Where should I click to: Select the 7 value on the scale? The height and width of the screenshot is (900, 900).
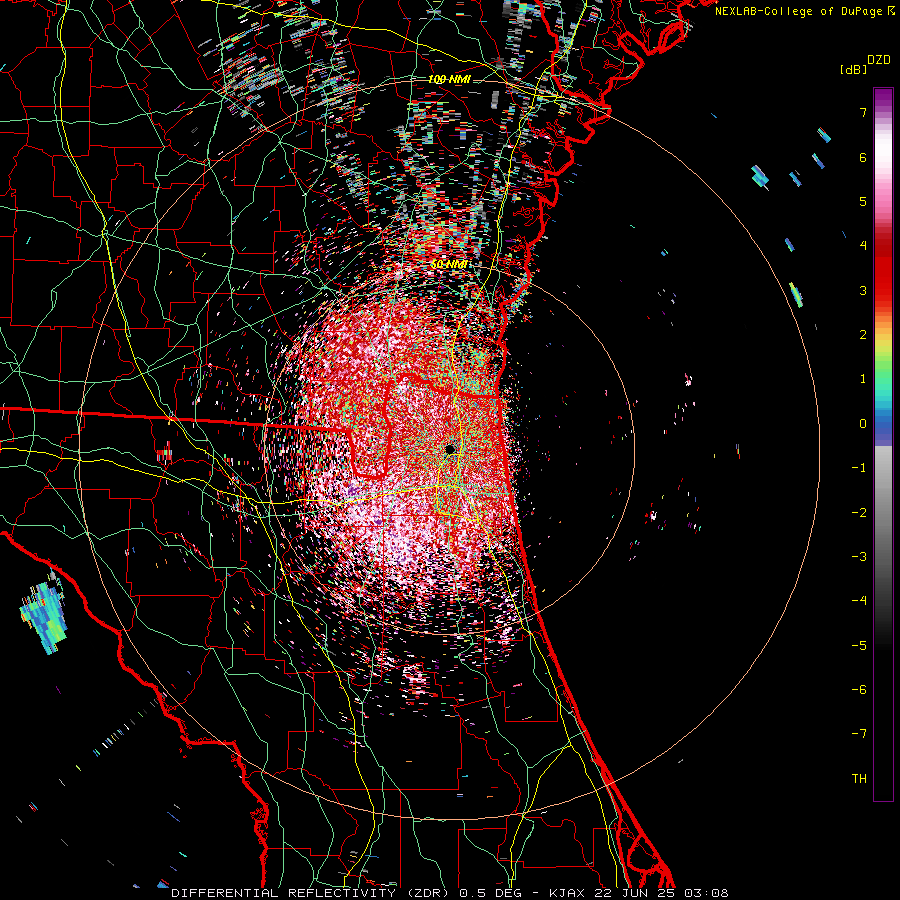(x=863, y=112)
